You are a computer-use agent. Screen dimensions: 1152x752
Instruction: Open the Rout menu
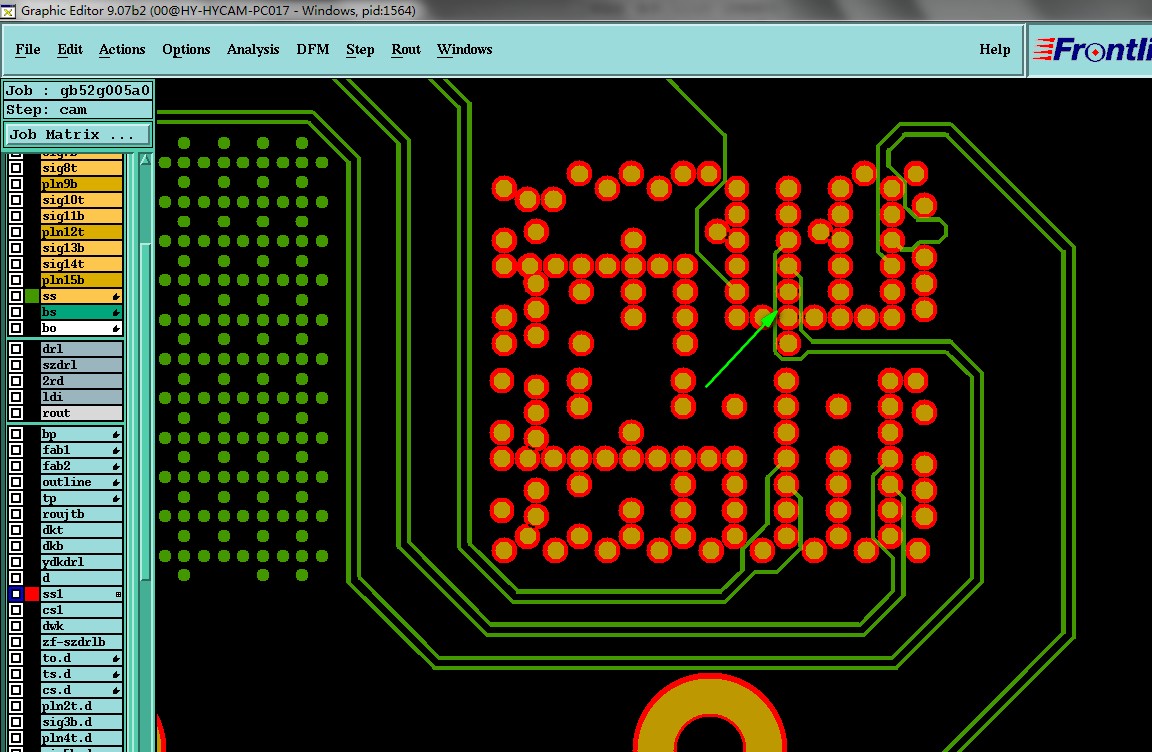(x=406, y=49)
